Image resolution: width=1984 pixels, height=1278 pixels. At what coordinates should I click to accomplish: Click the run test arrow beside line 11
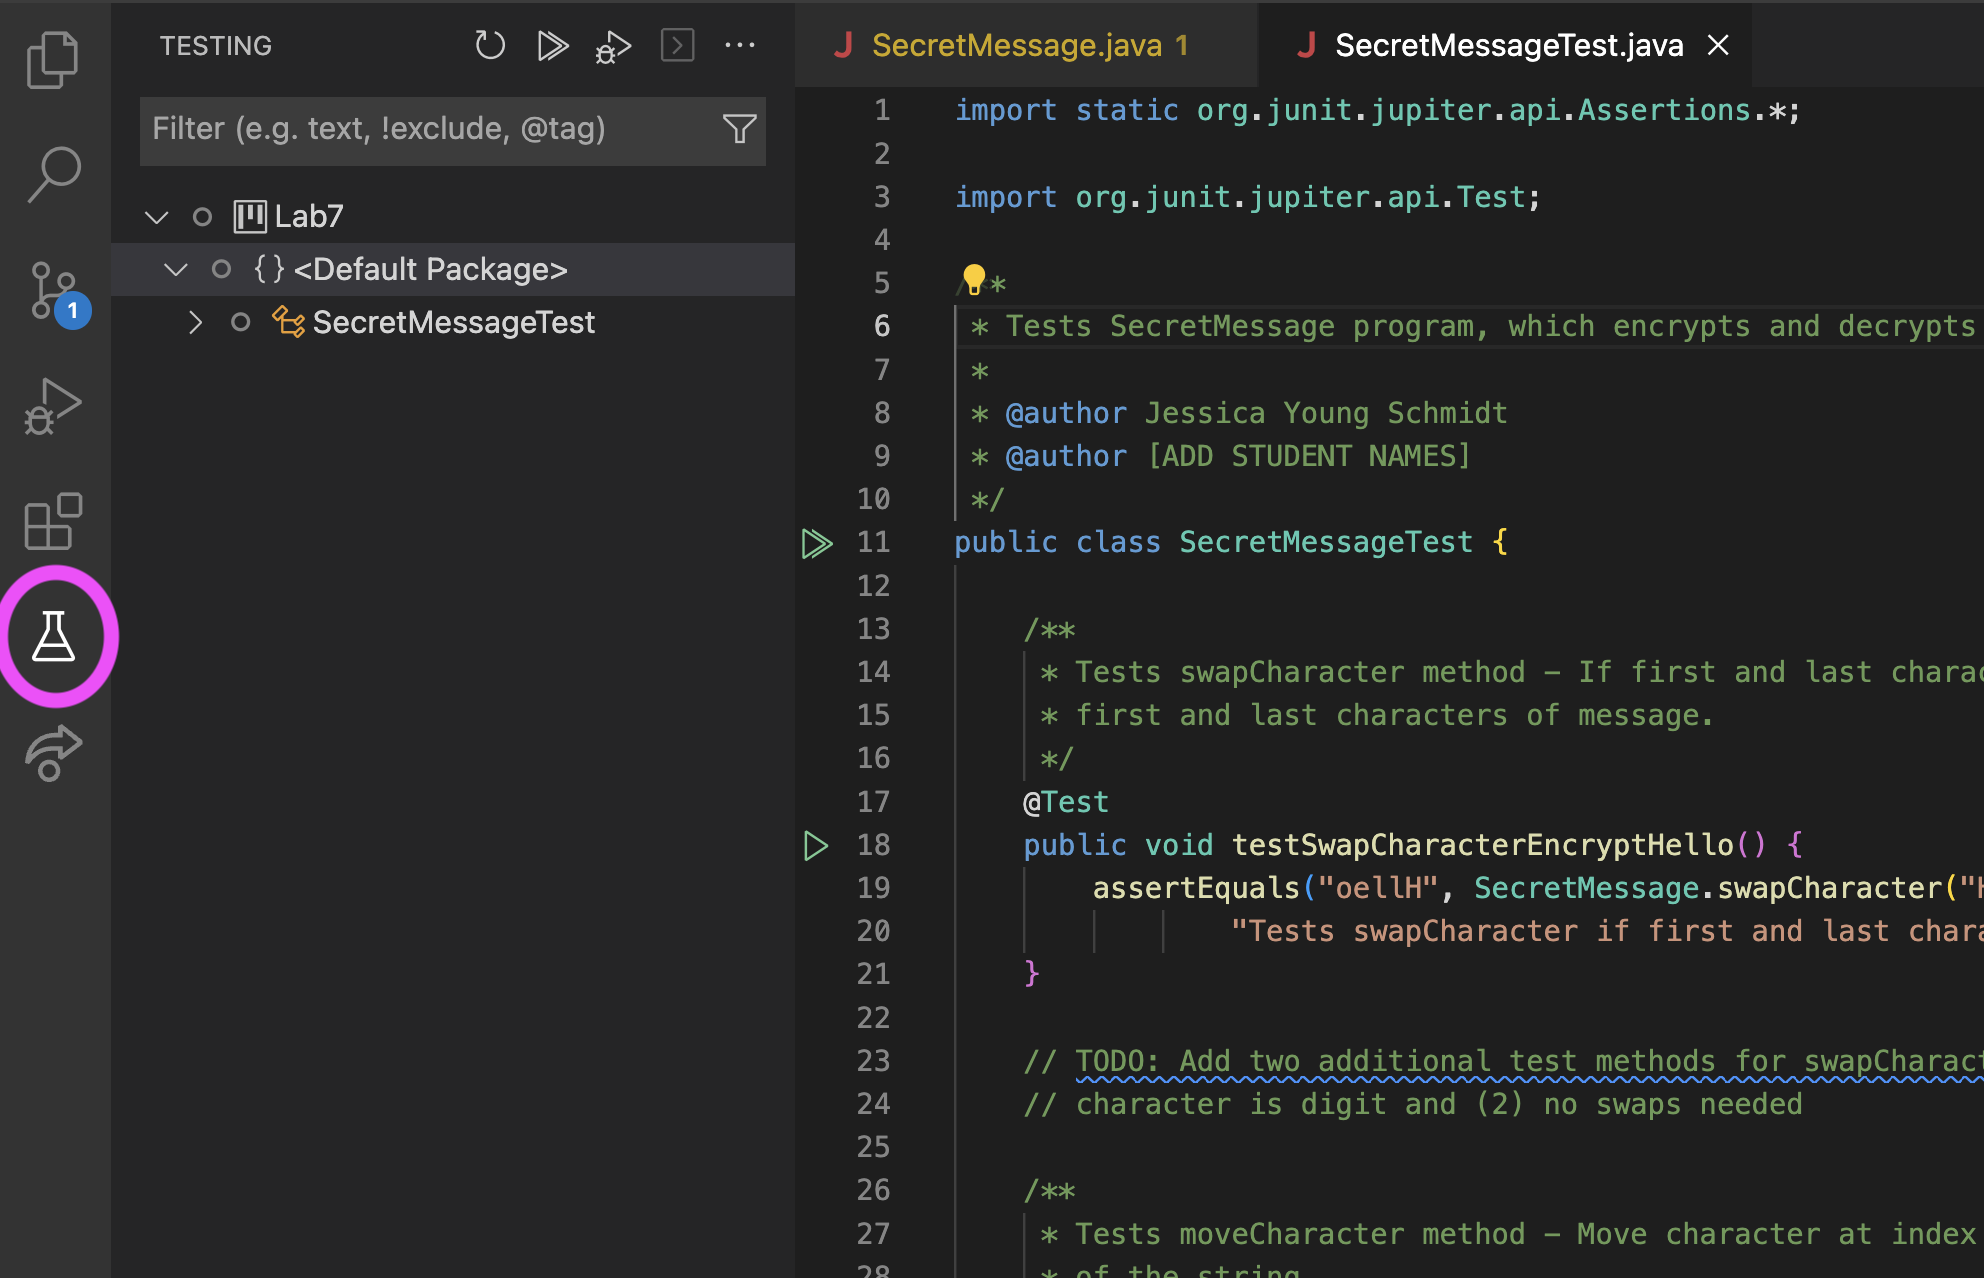click(818, 543)
